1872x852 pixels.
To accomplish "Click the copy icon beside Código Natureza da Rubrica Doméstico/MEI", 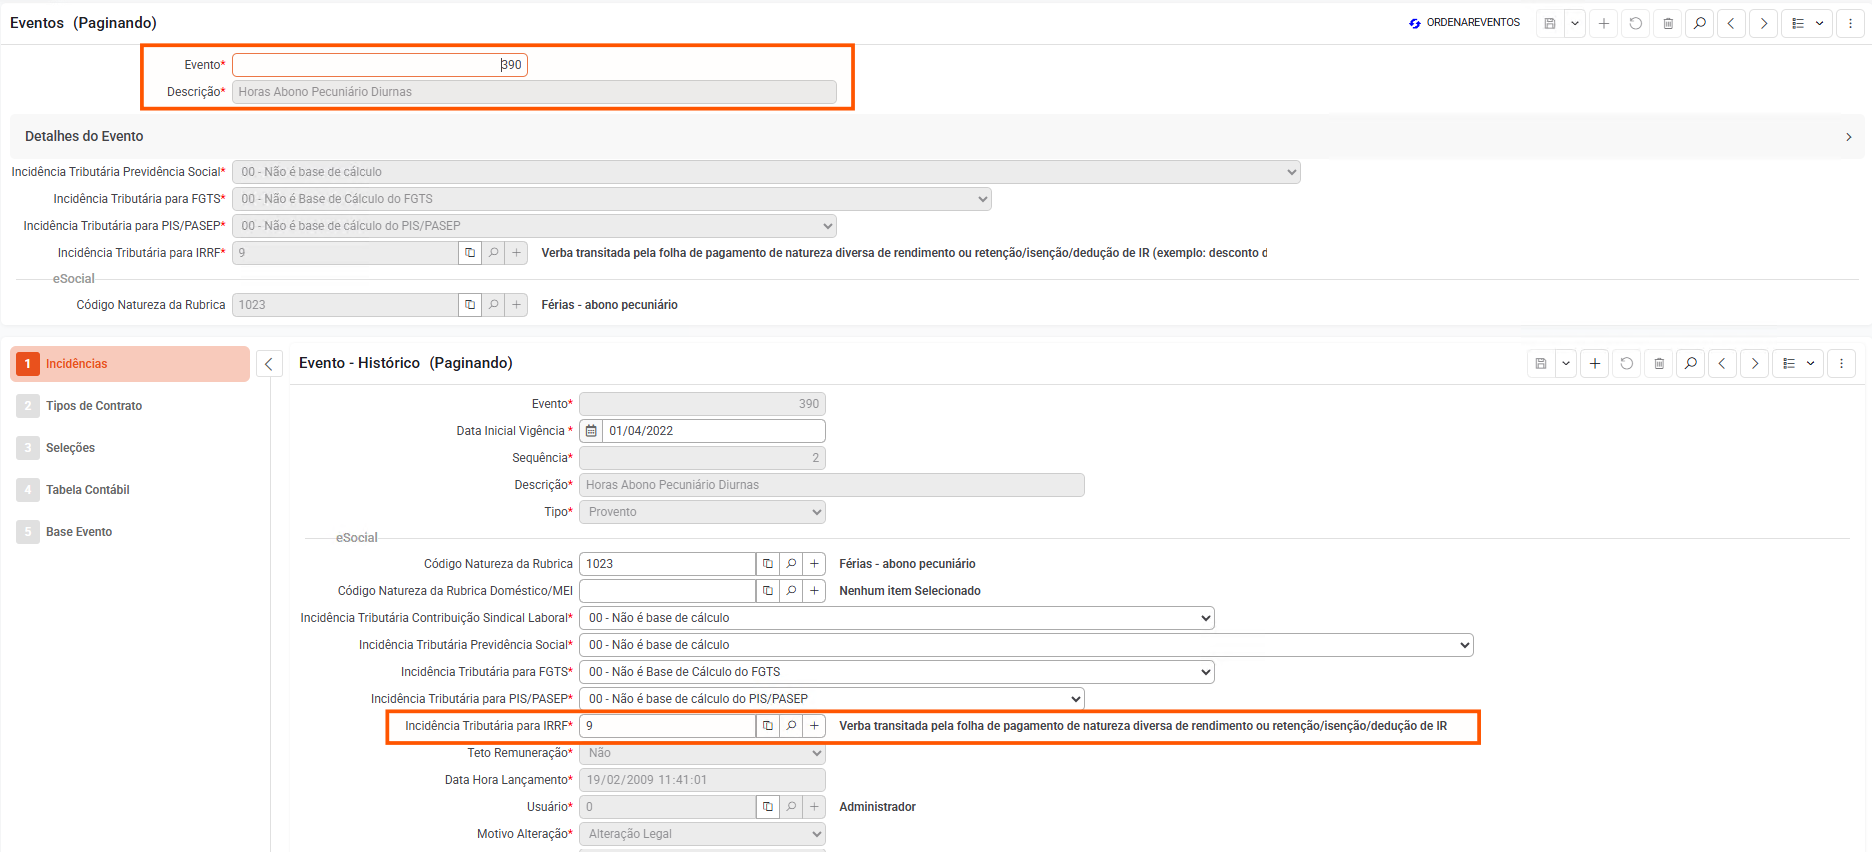I will (x=767, y=591).
